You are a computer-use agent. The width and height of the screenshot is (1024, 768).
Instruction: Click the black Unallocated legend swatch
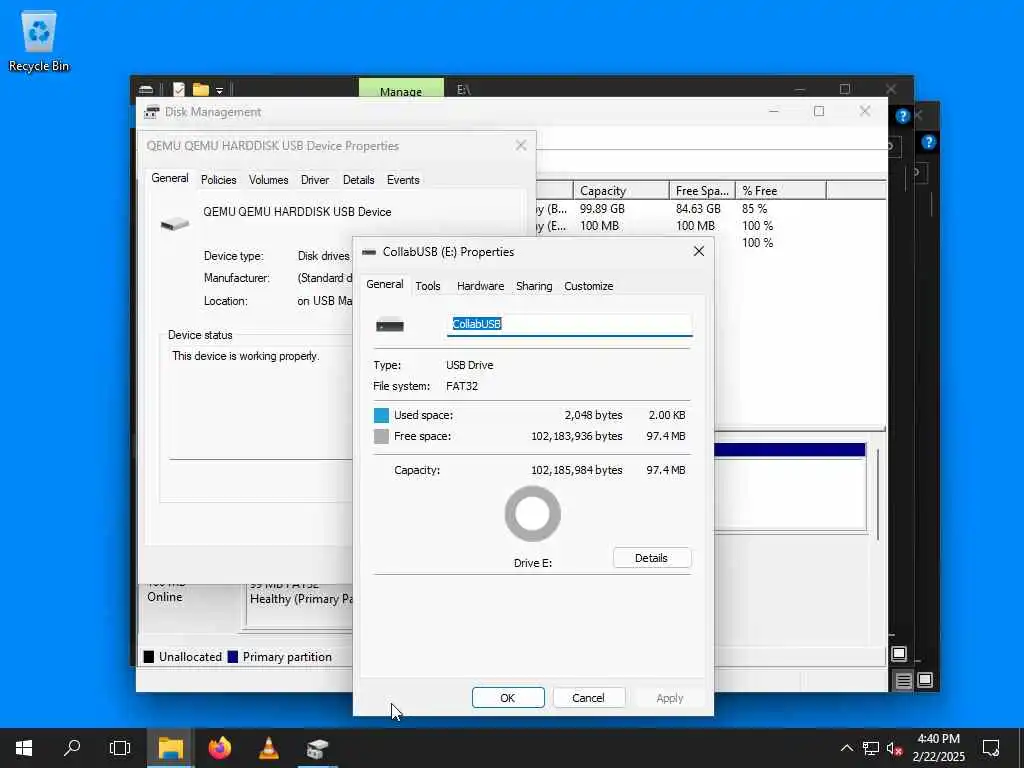[x=149, y=657]
